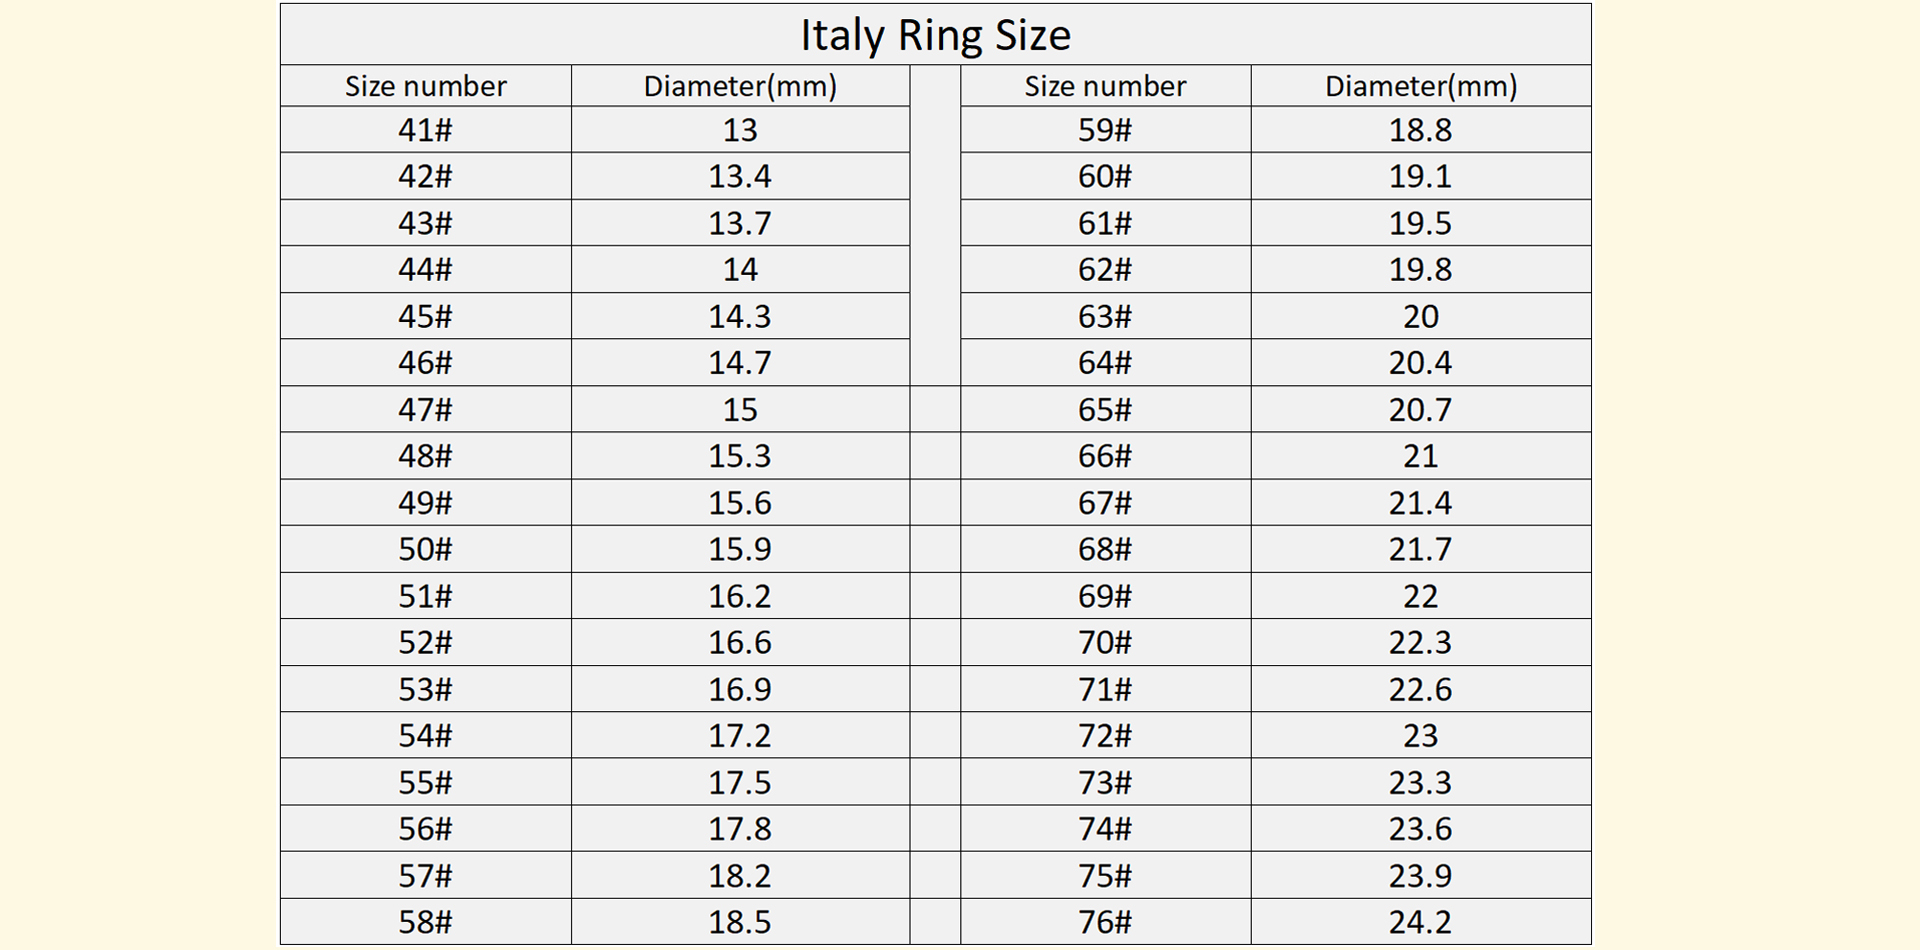Select the 14.7 diameter value
Screen dimensions: 1920x950
click(740, 363)
